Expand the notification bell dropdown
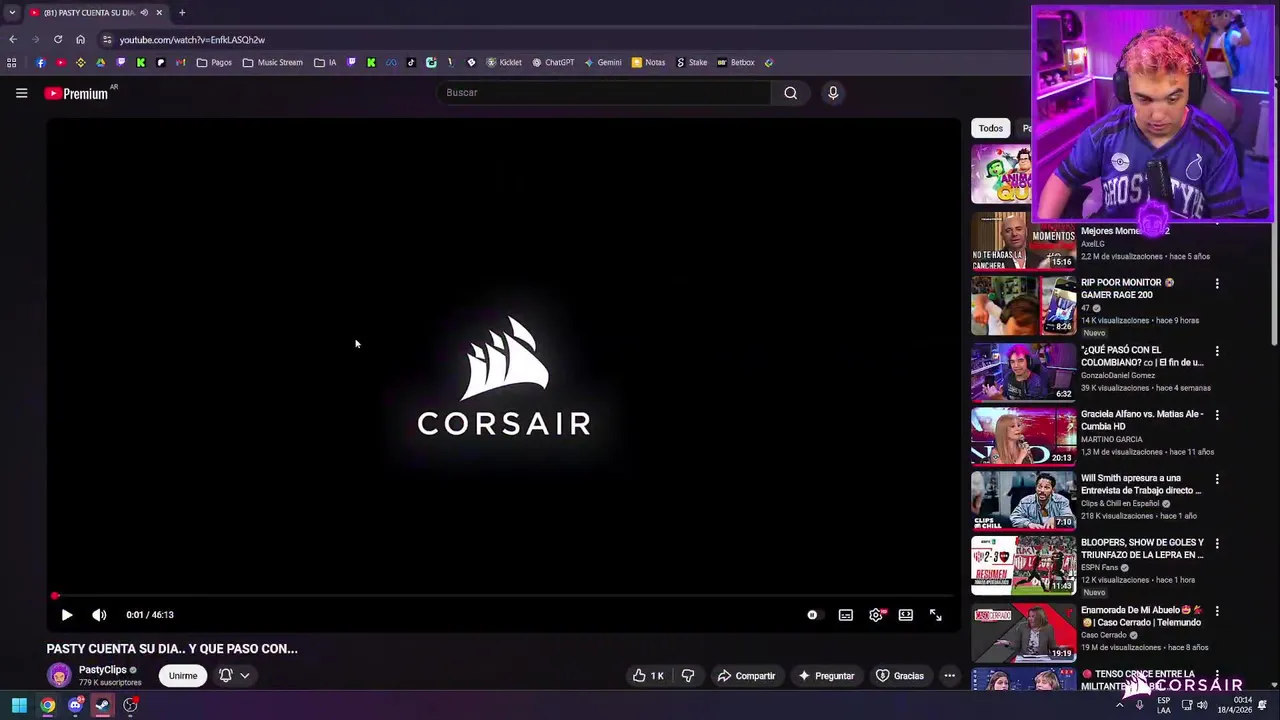The width and height of the screenshot is (1280, 720). [235, 676]
